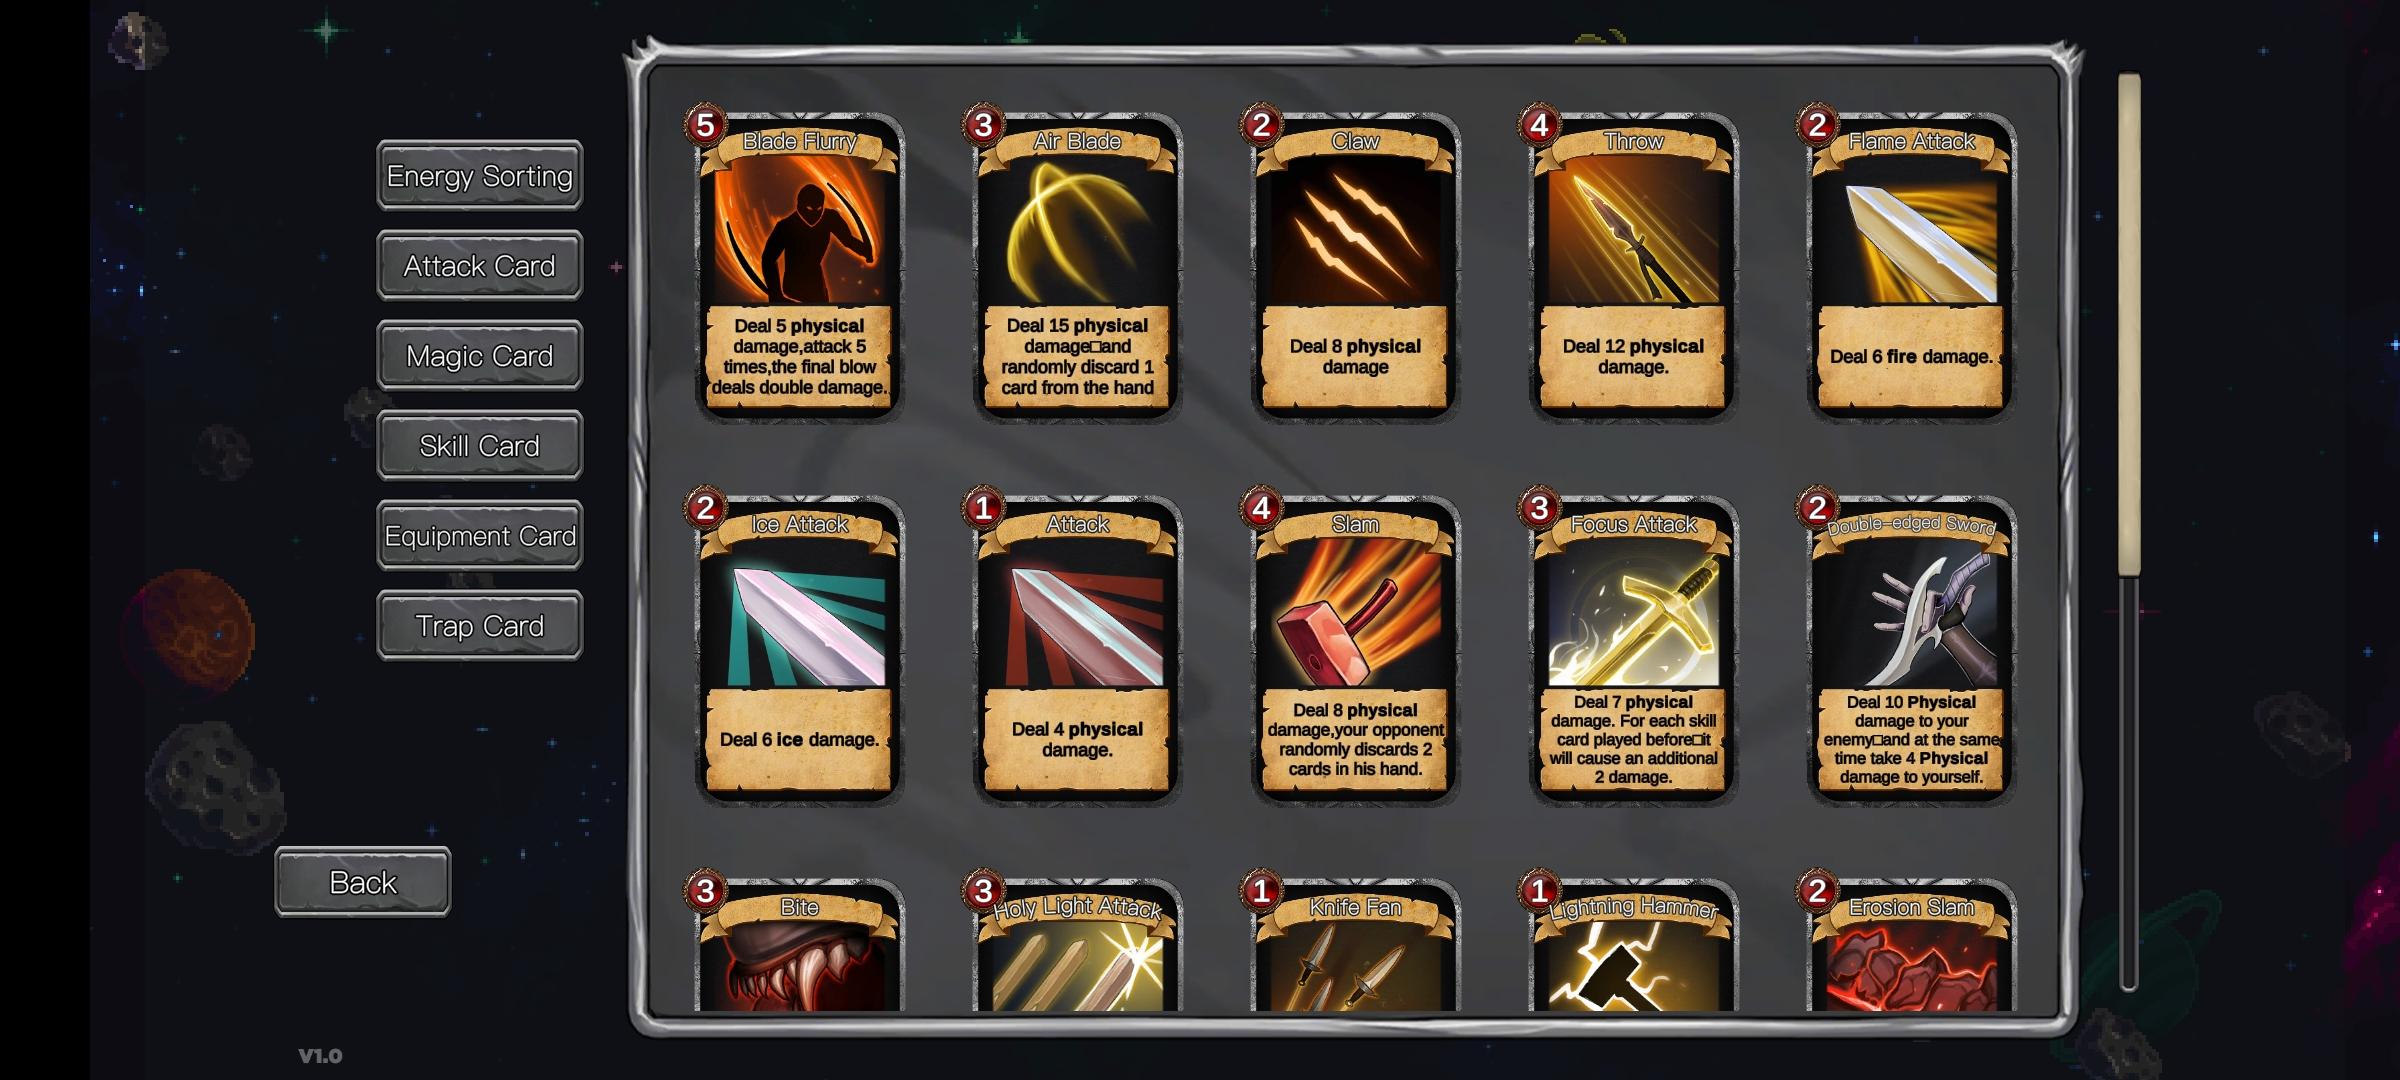This screenshot has height=1080, width=2400.
Task: Show Trap Card list
Action: click(479, 625)
